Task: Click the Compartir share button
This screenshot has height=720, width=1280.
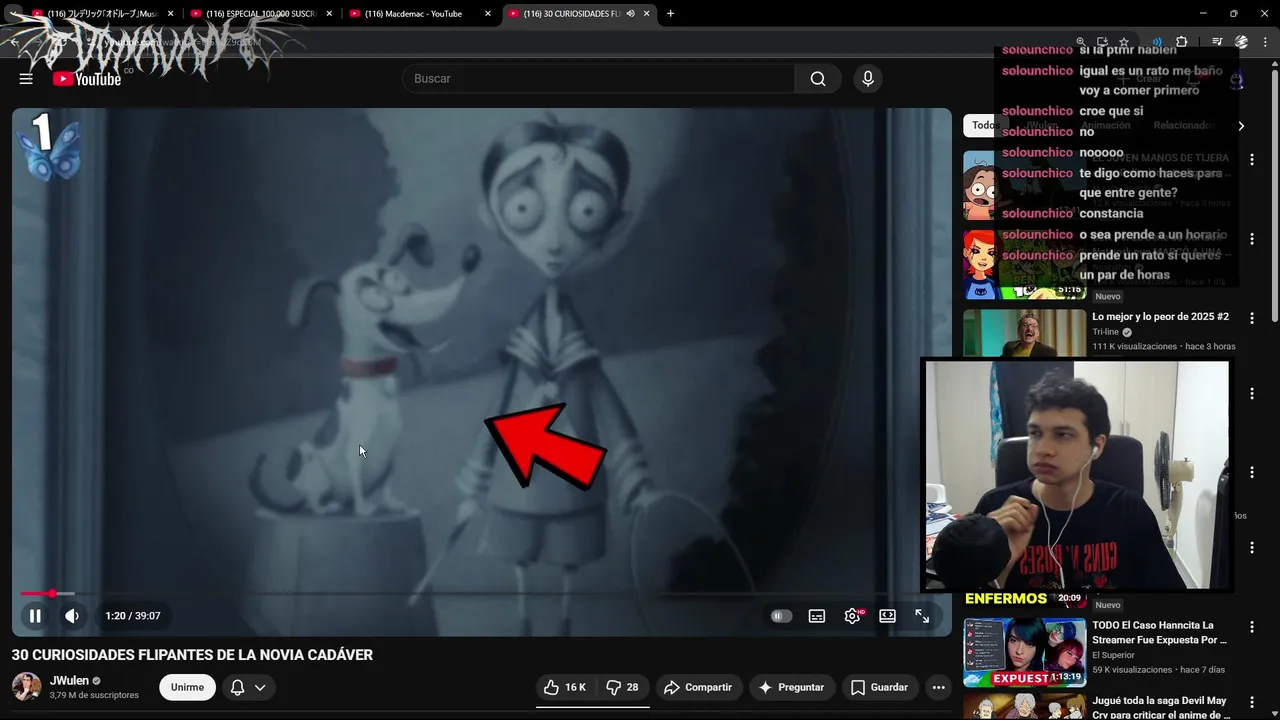Action: pyautogui.click(x=698, y=687)
